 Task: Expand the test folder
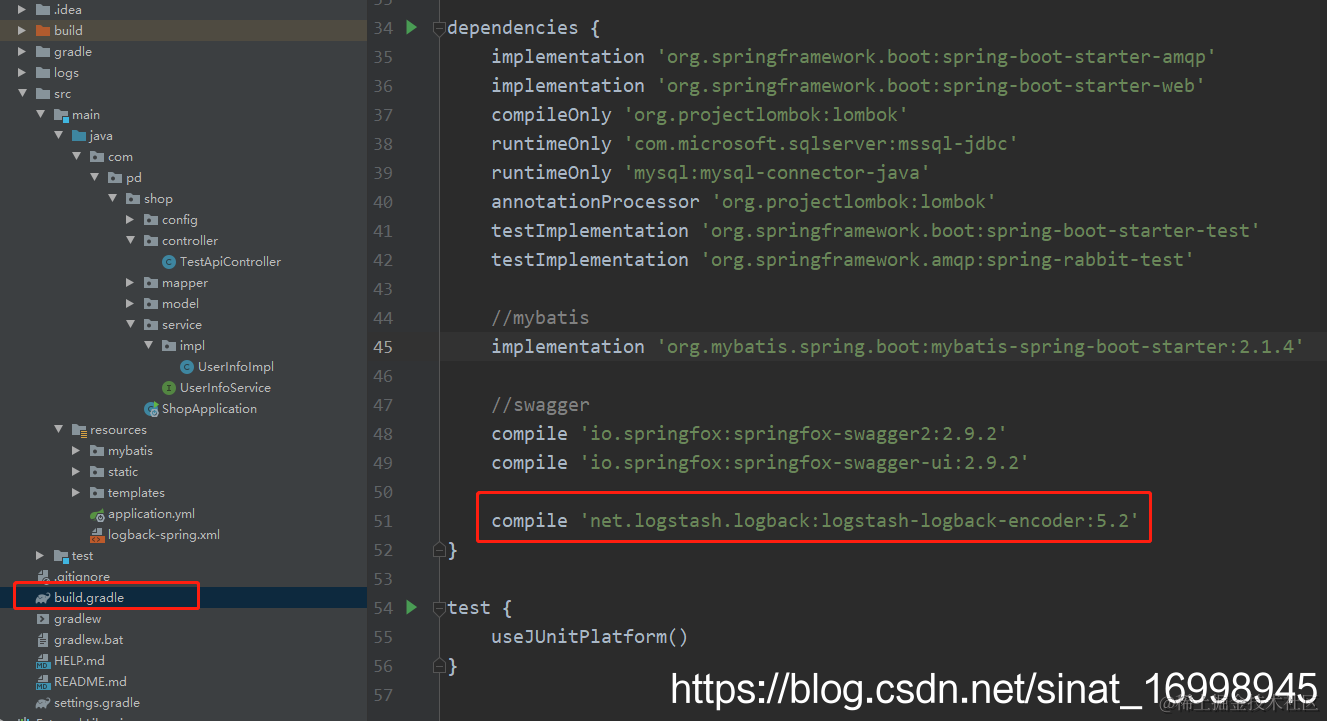coord(41,556)
